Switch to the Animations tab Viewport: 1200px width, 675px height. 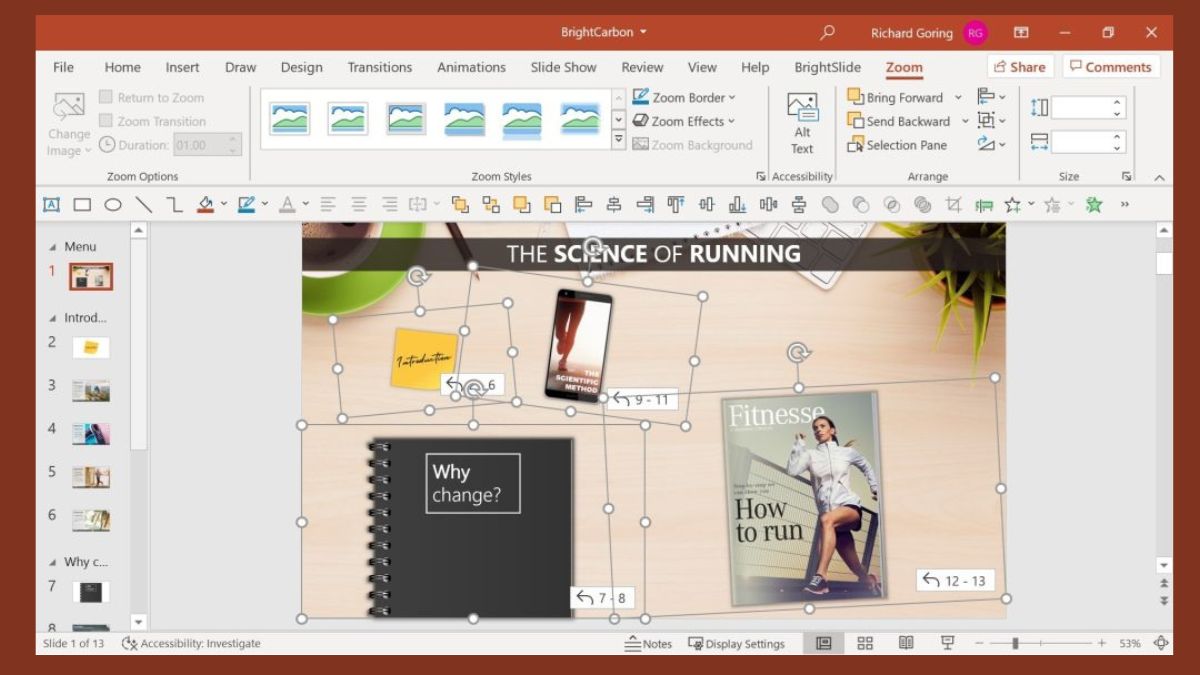(471, 67)
